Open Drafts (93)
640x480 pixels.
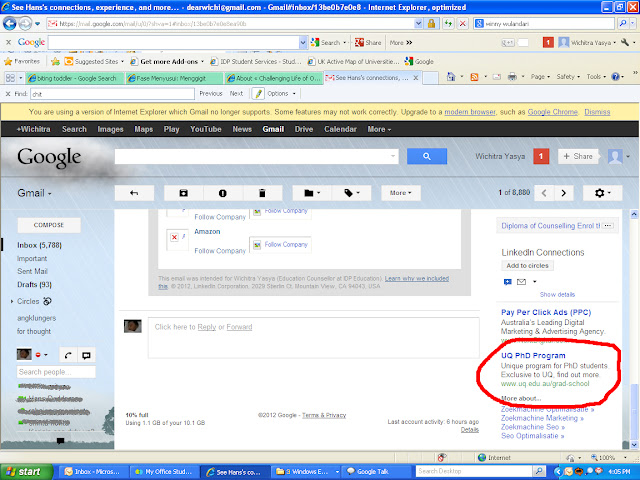coord(34,284)
